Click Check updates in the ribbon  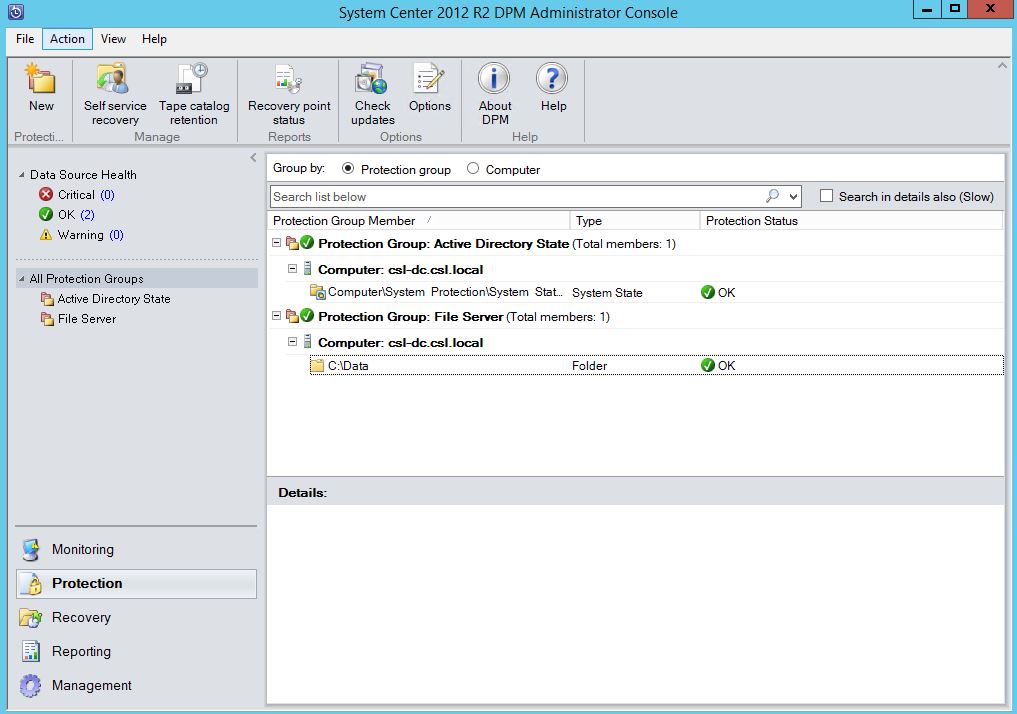coord(372,94)
